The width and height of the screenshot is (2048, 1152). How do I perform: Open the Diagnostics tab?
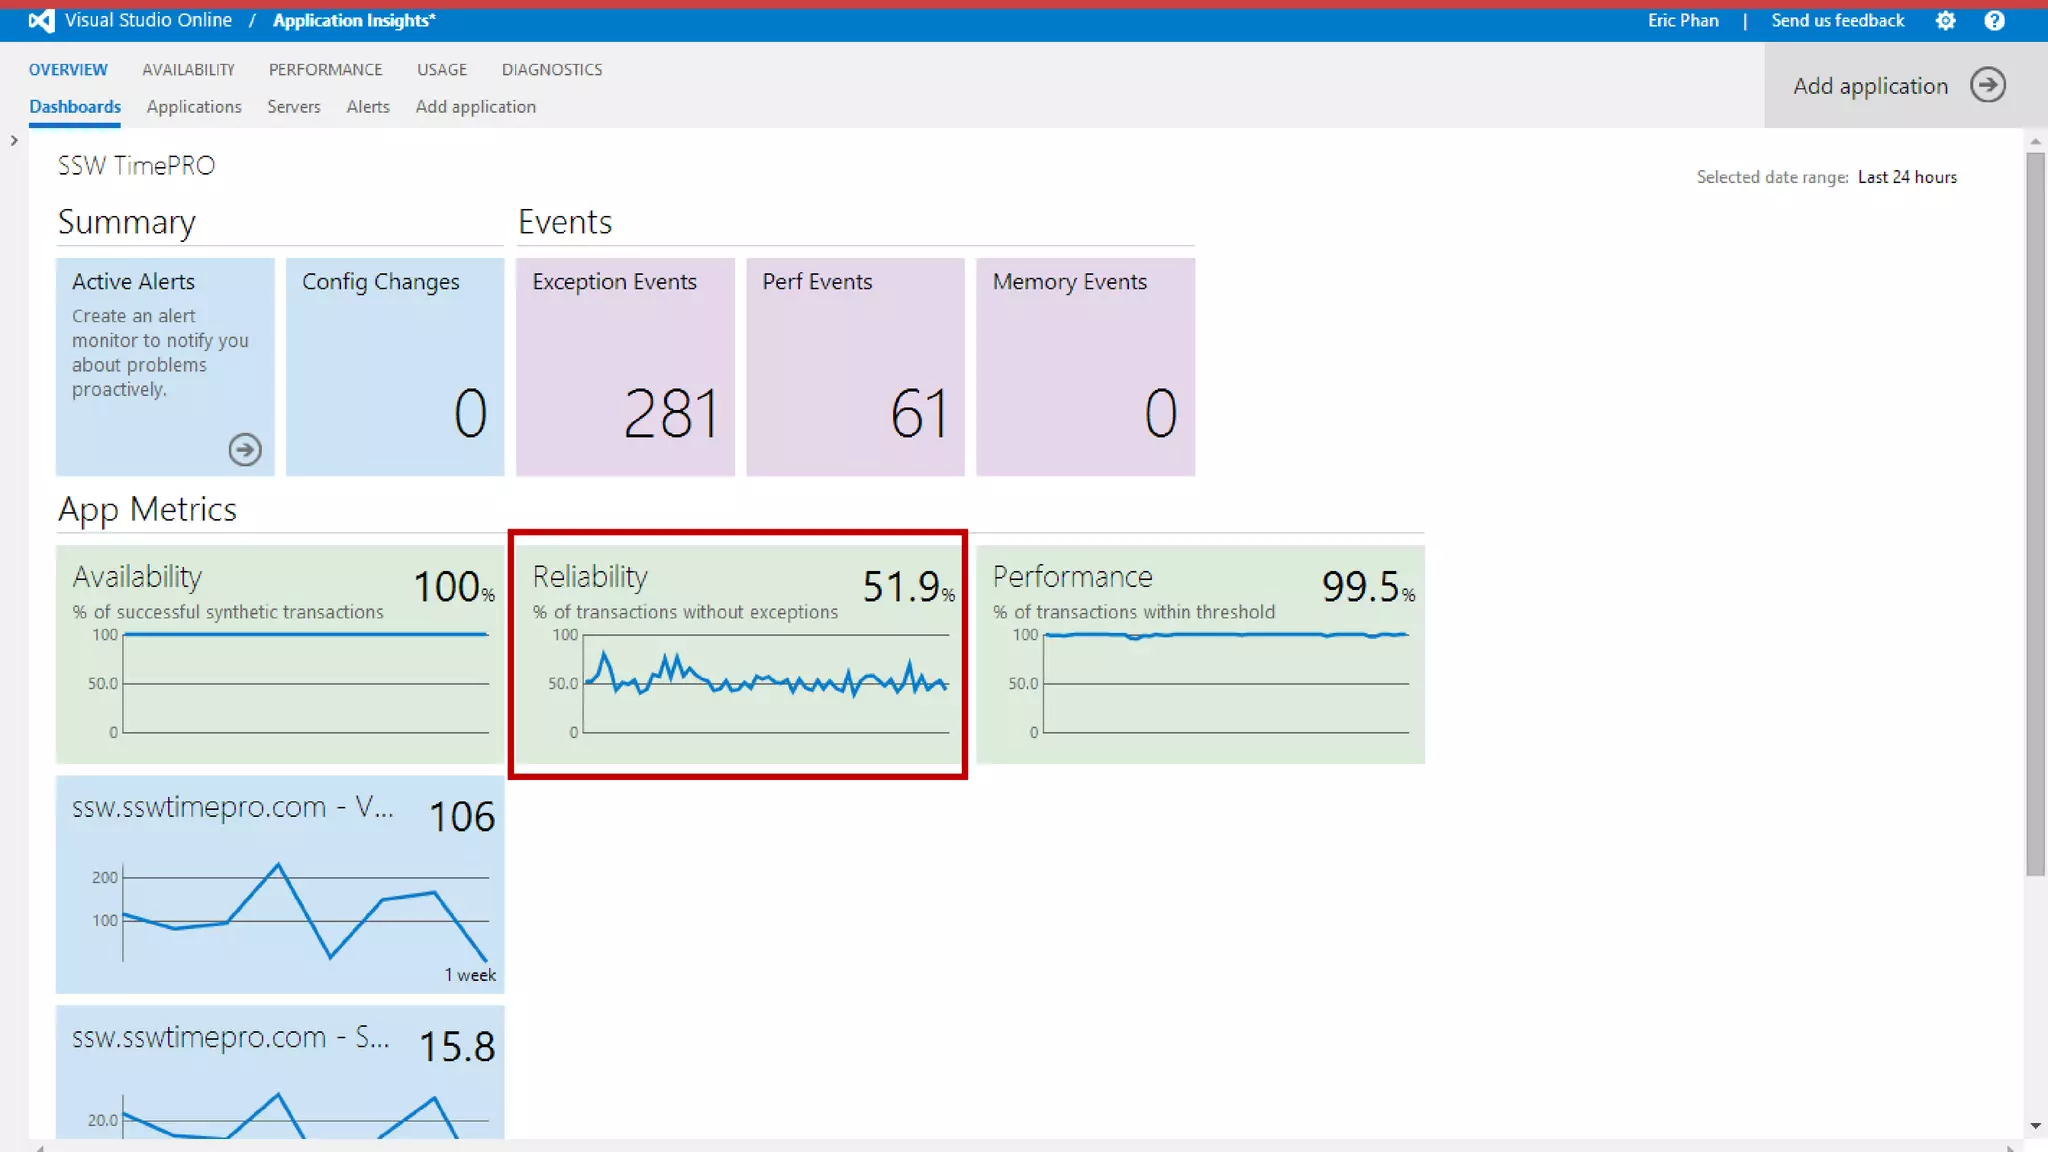coord(552,69)
